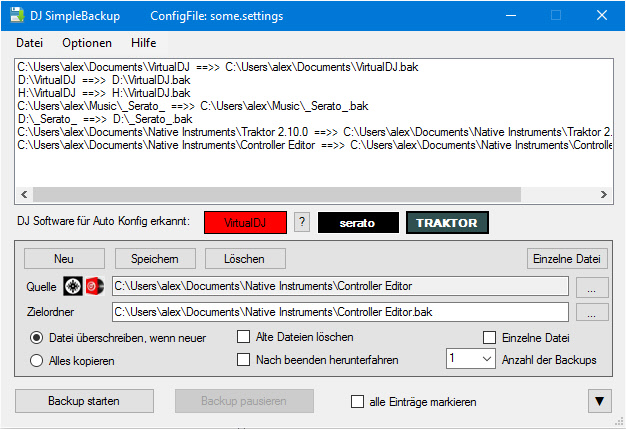Click the Speichern button

coord(155,259)
